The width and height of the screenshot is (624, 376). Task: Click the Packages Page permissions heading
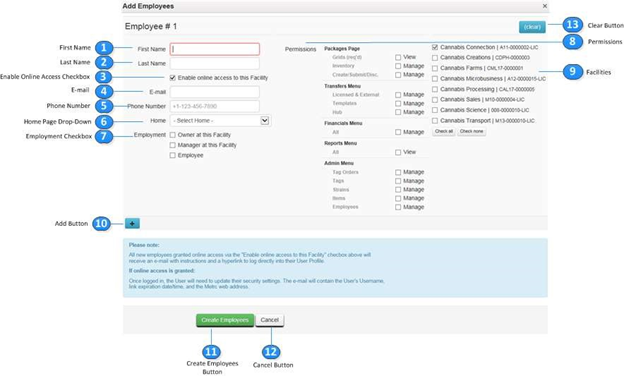pos(342,49)
